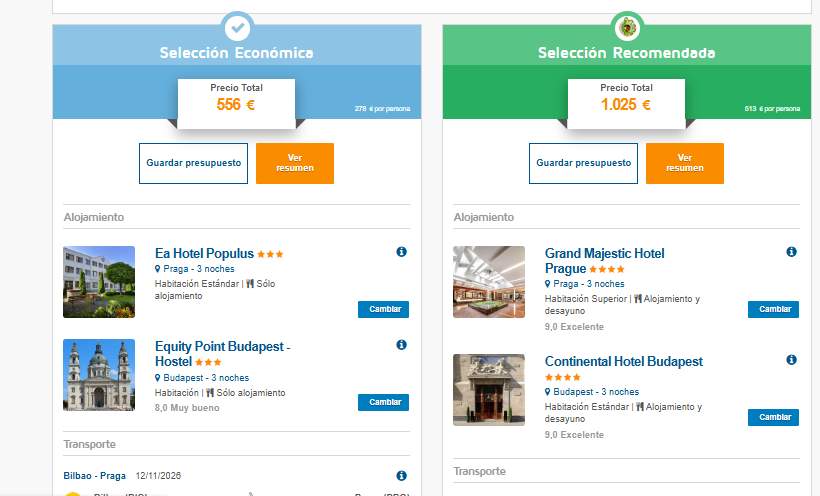This screenshot has width=820, height=496.
Task: Change the Ea Hotel Populus accommodation
Action: pos(383,309)
